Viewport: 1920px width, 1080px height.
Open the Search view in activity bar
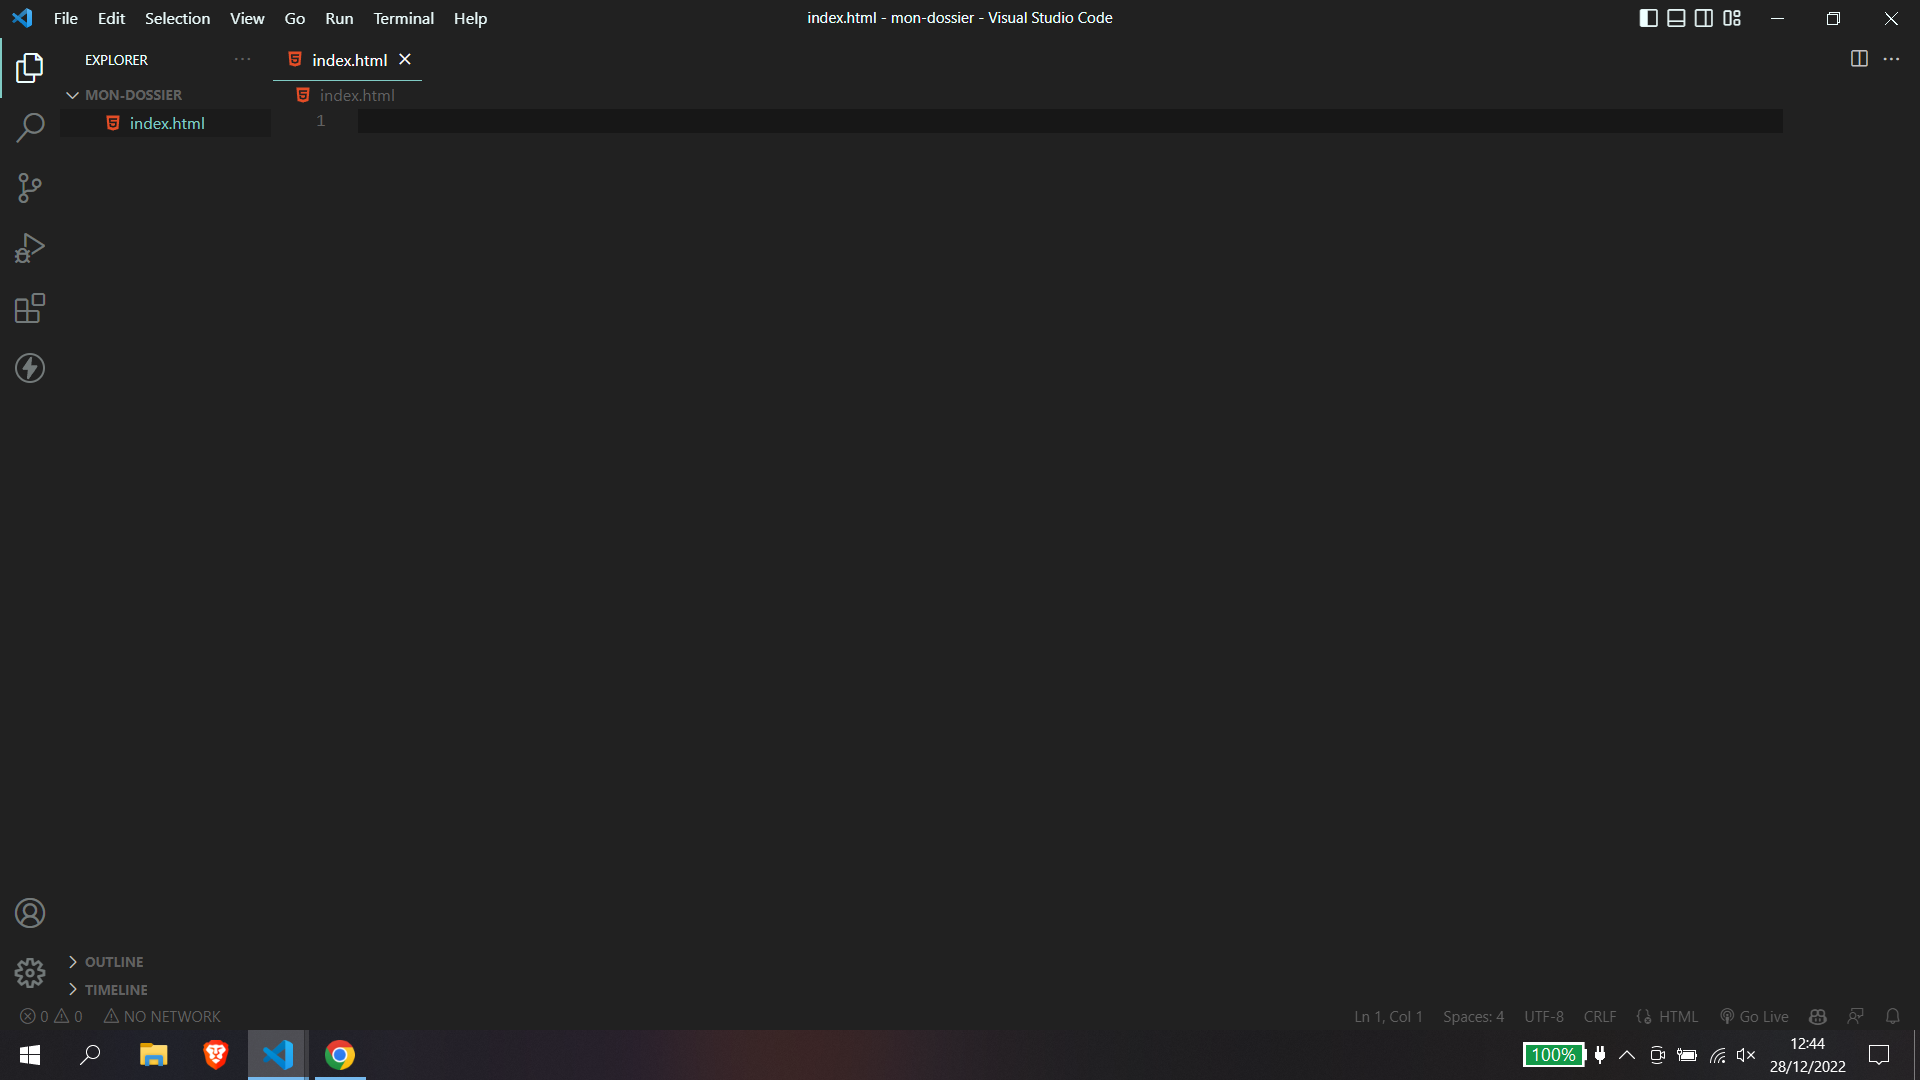pyautogui.click(x=30, y=128)
